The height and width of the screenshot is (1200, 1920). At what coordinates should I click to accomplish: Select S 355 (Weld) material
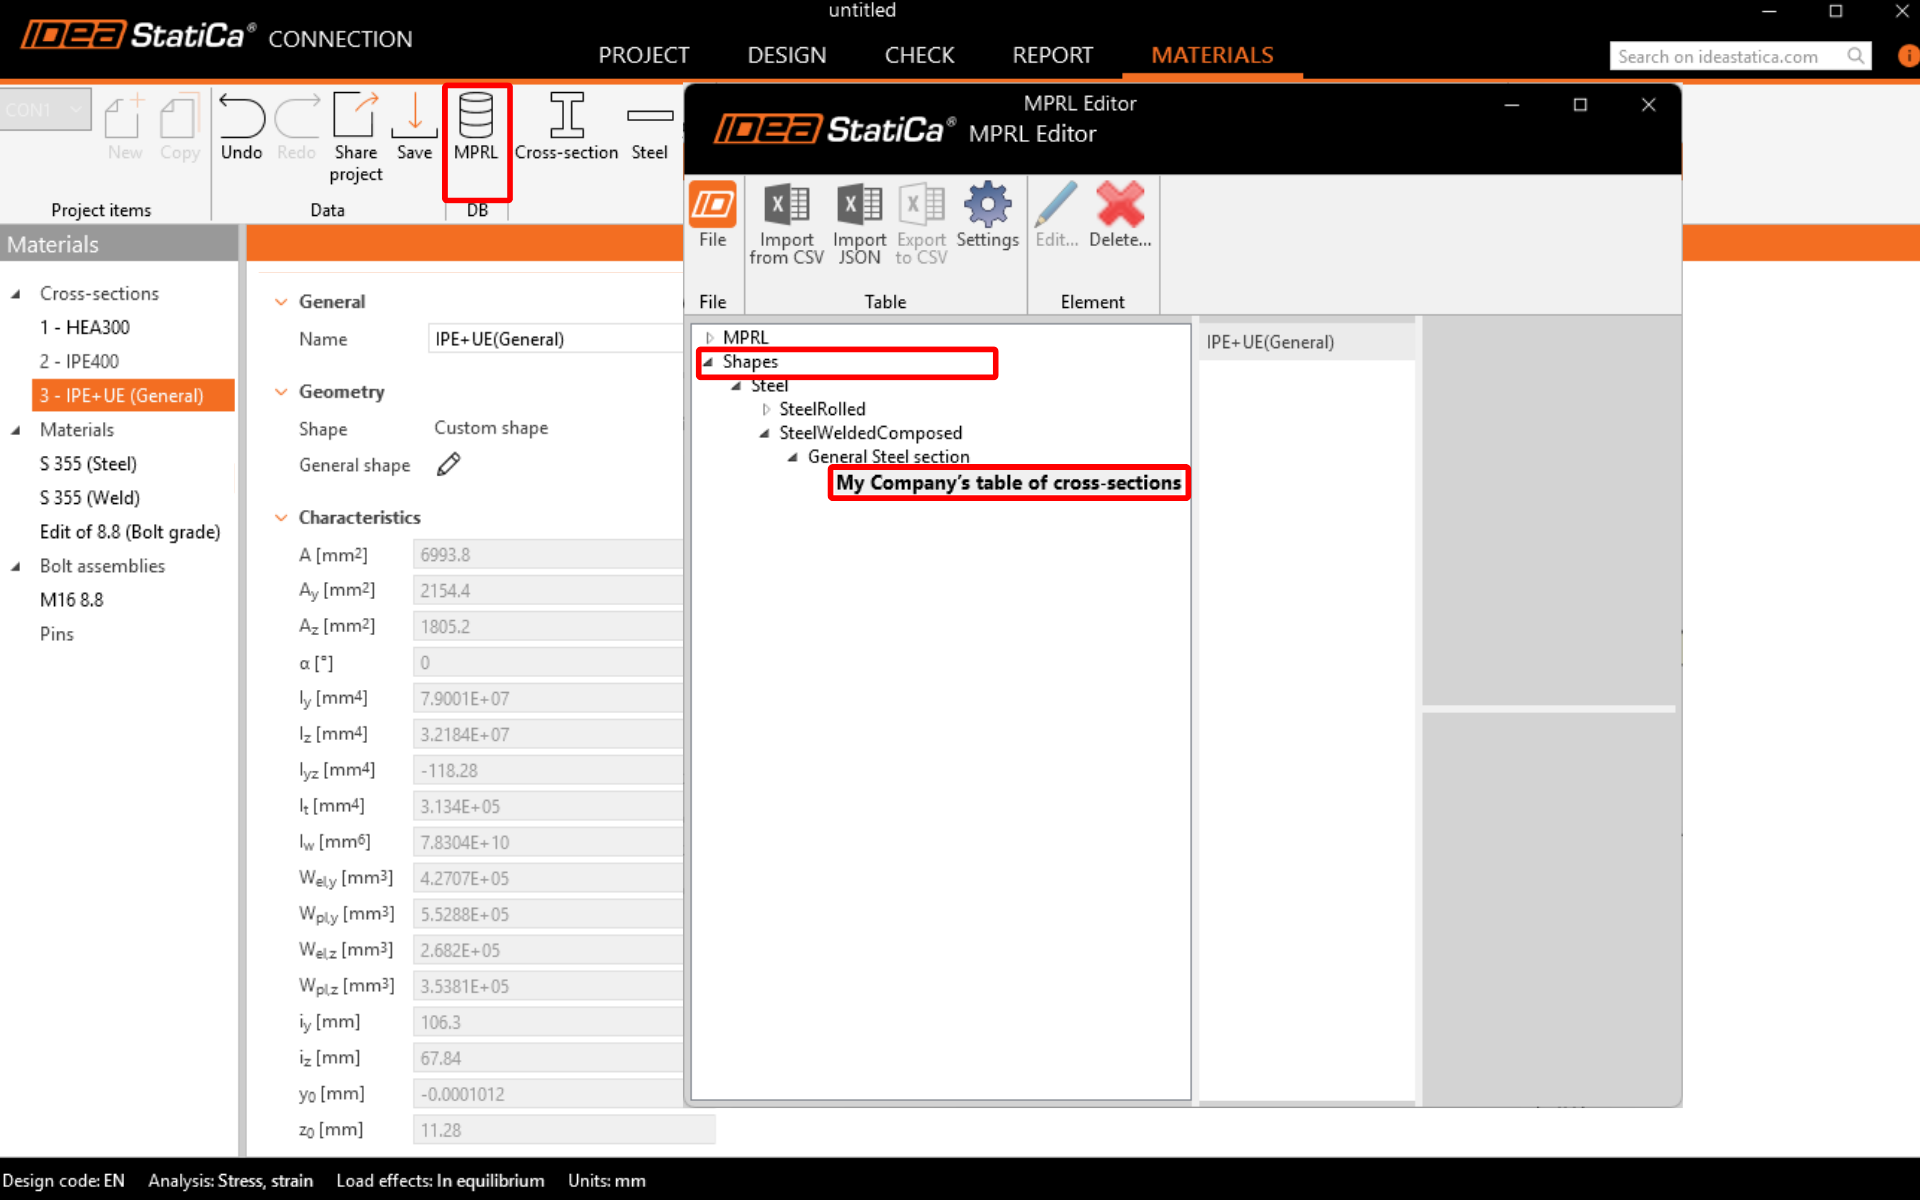coord(90,498)
